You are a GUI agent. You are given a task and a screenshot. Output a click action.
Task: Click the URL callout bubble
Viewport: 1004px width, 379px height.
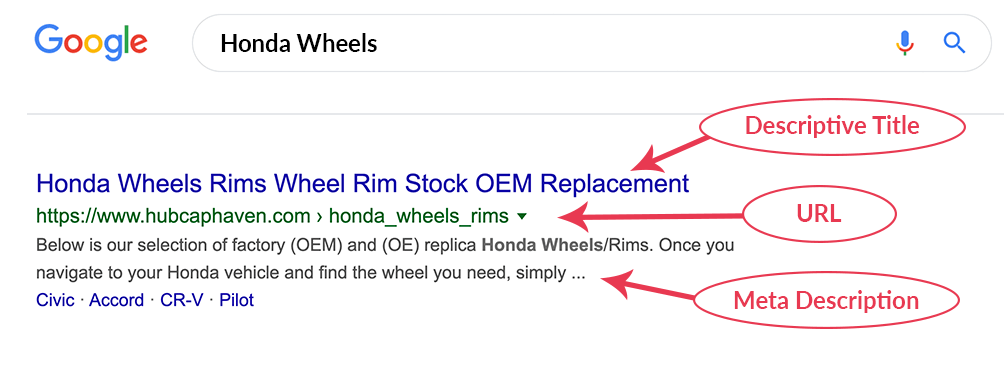pyautogui.click(x=819, y=214)
